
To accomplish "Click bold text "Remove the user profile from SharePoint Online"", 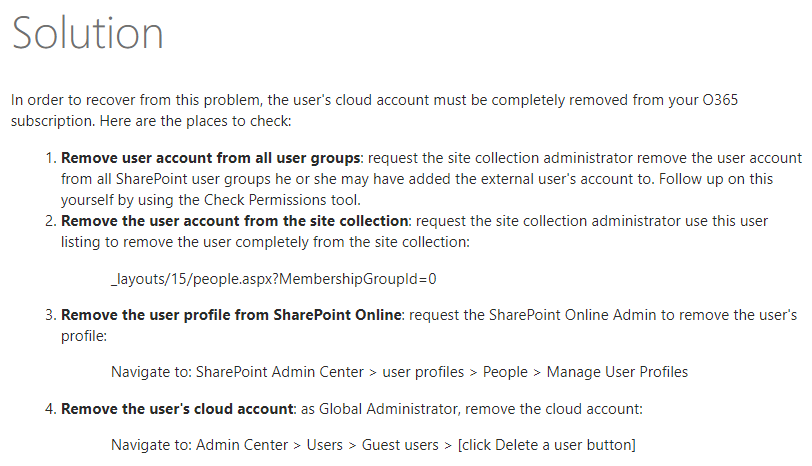I will (231, 315).
